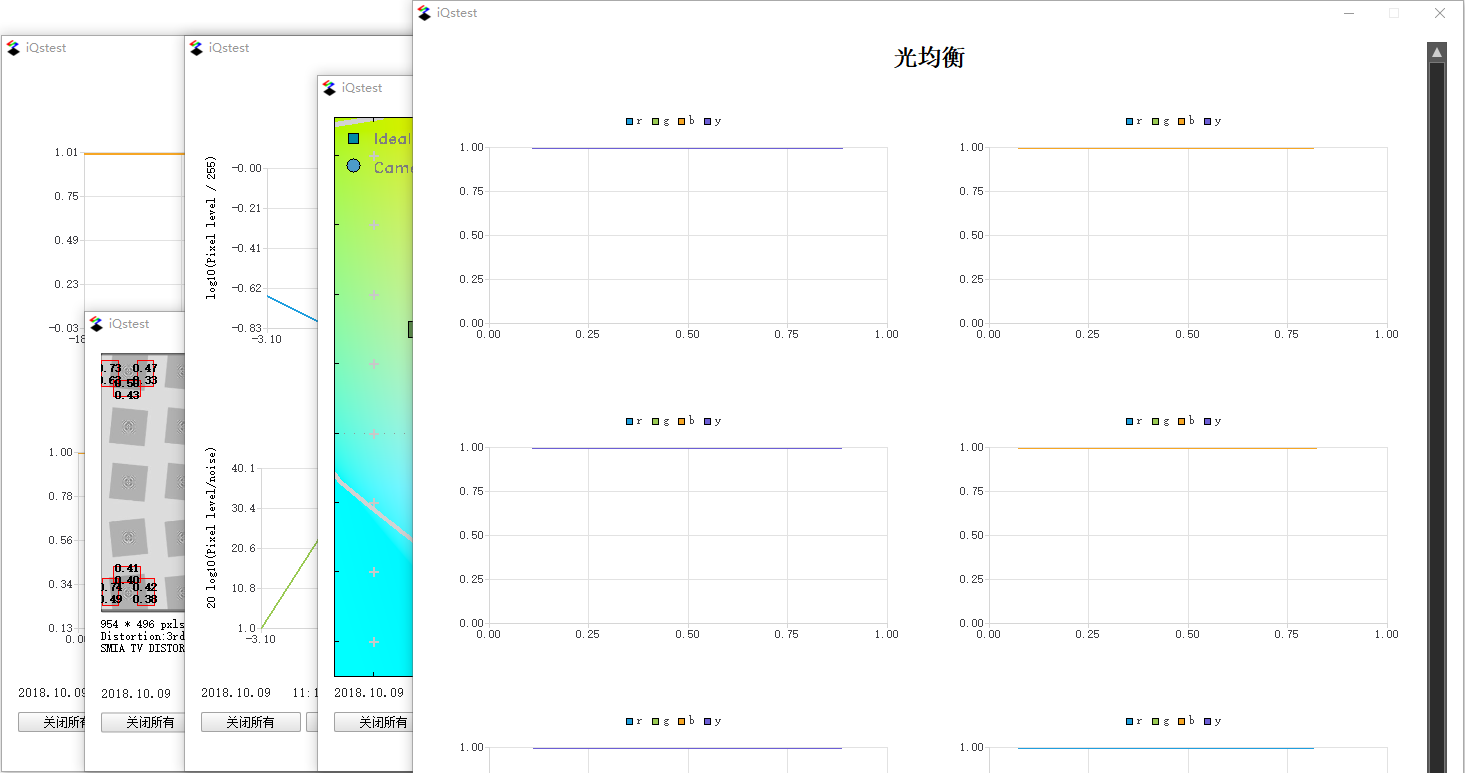Screen dimensions: 1465x773
Task: Click 关闭所有 in the Ideal/Camera color window
Action: tap(374, 722)
